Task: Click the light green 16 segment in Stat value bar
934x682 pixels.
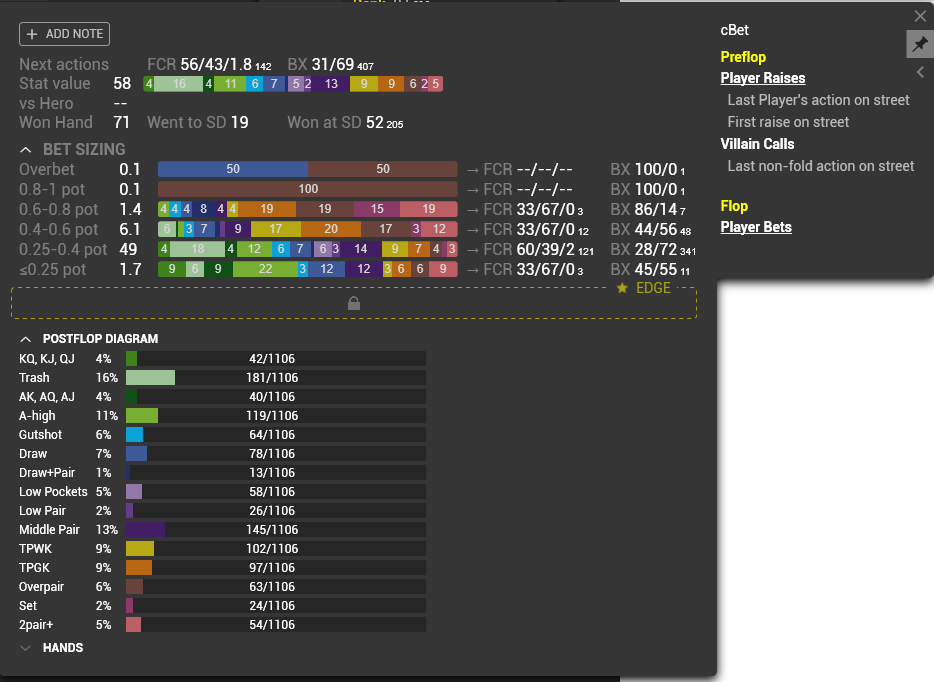Action: [x=179, y=84]
